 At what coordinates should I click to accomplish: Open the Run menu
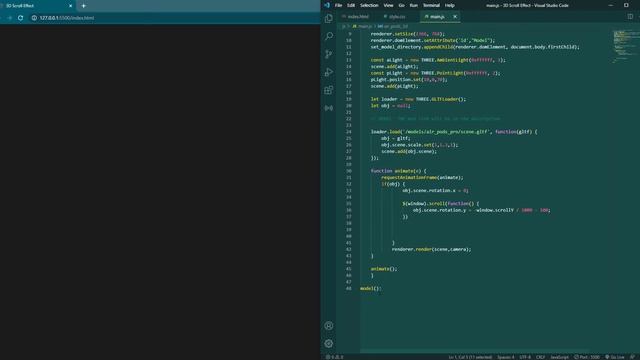click(x=413, y=5)
